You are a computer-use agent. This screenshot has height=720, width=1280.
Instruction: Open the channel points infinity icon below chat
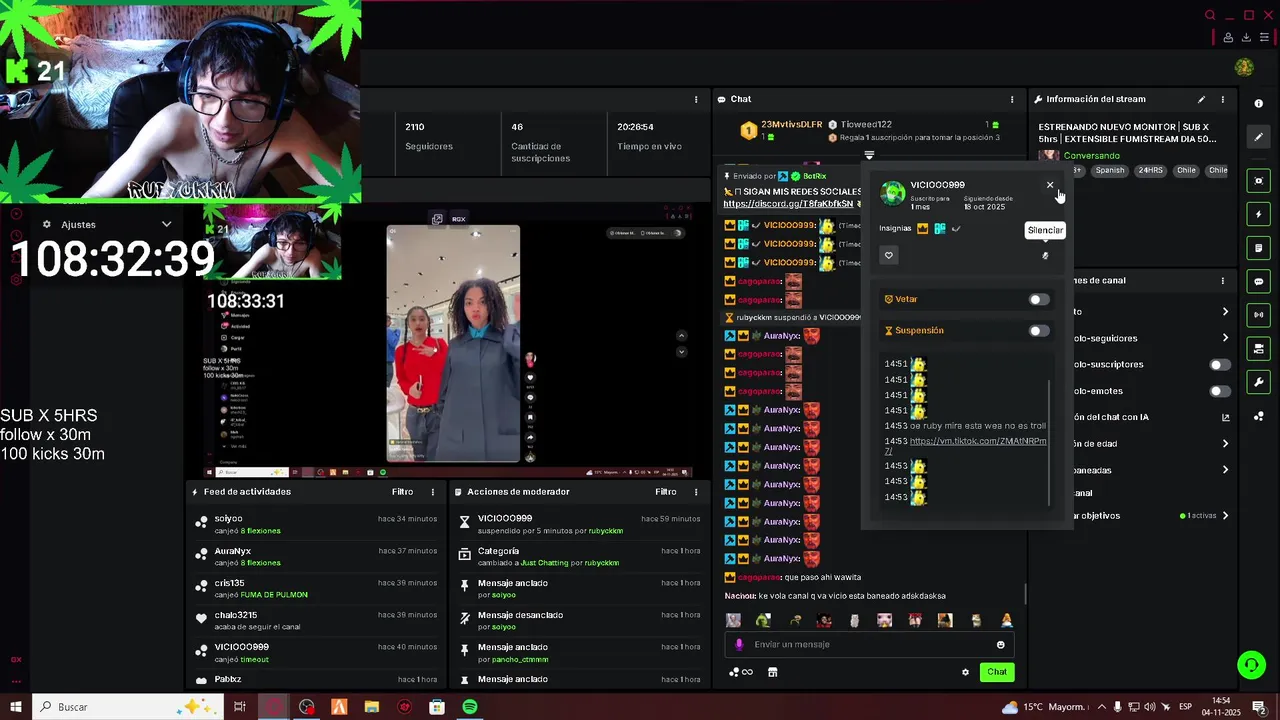[x=741, y=672]
